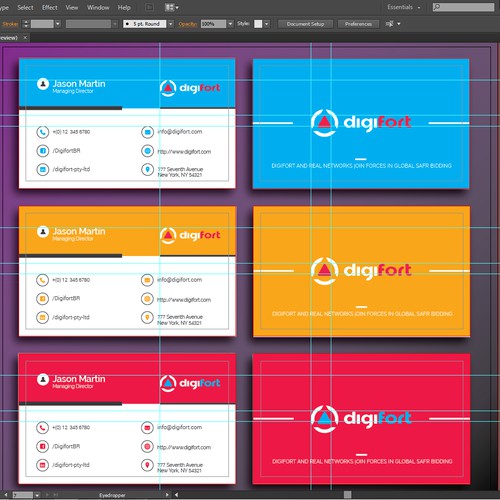500x500 pixels.
Task: Go to previous artboard arrow
Action: click(6, 495)
